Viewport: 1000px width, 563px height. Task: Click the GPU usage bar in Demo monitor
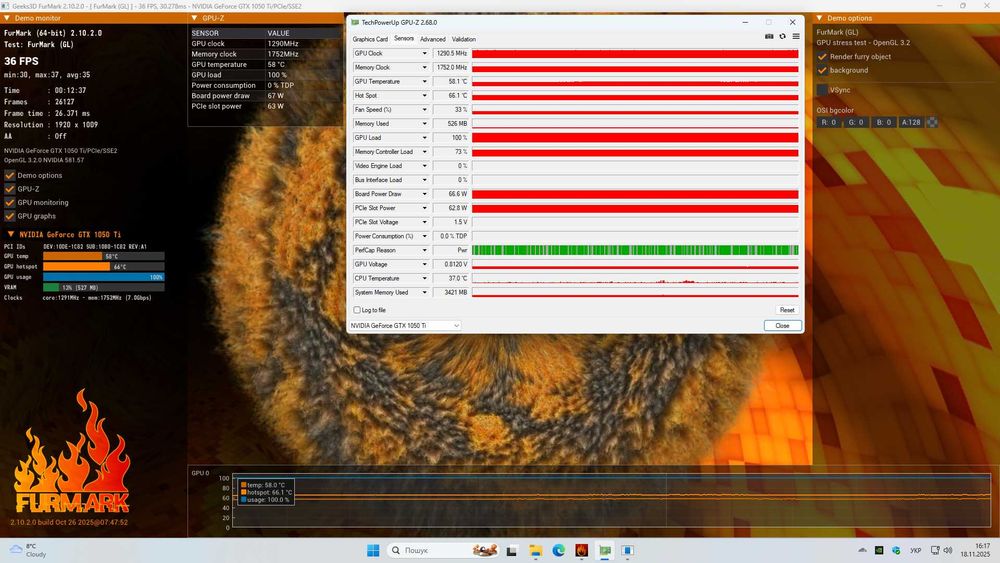(103, 277)
